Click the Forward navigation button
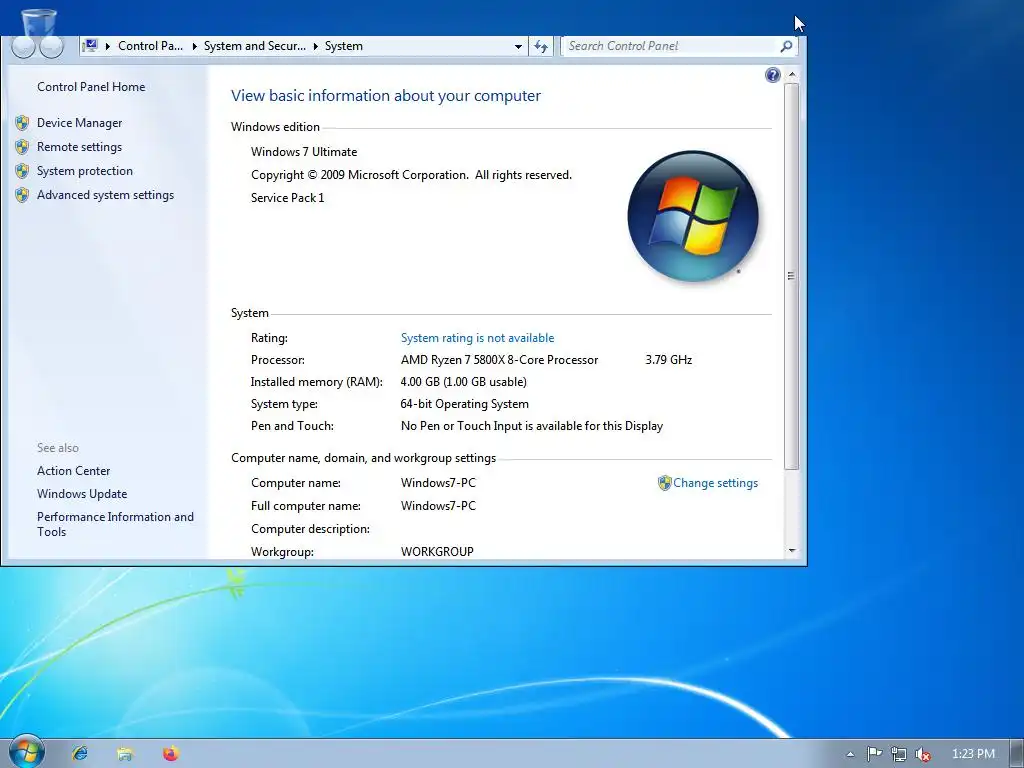 pos(52,47)
